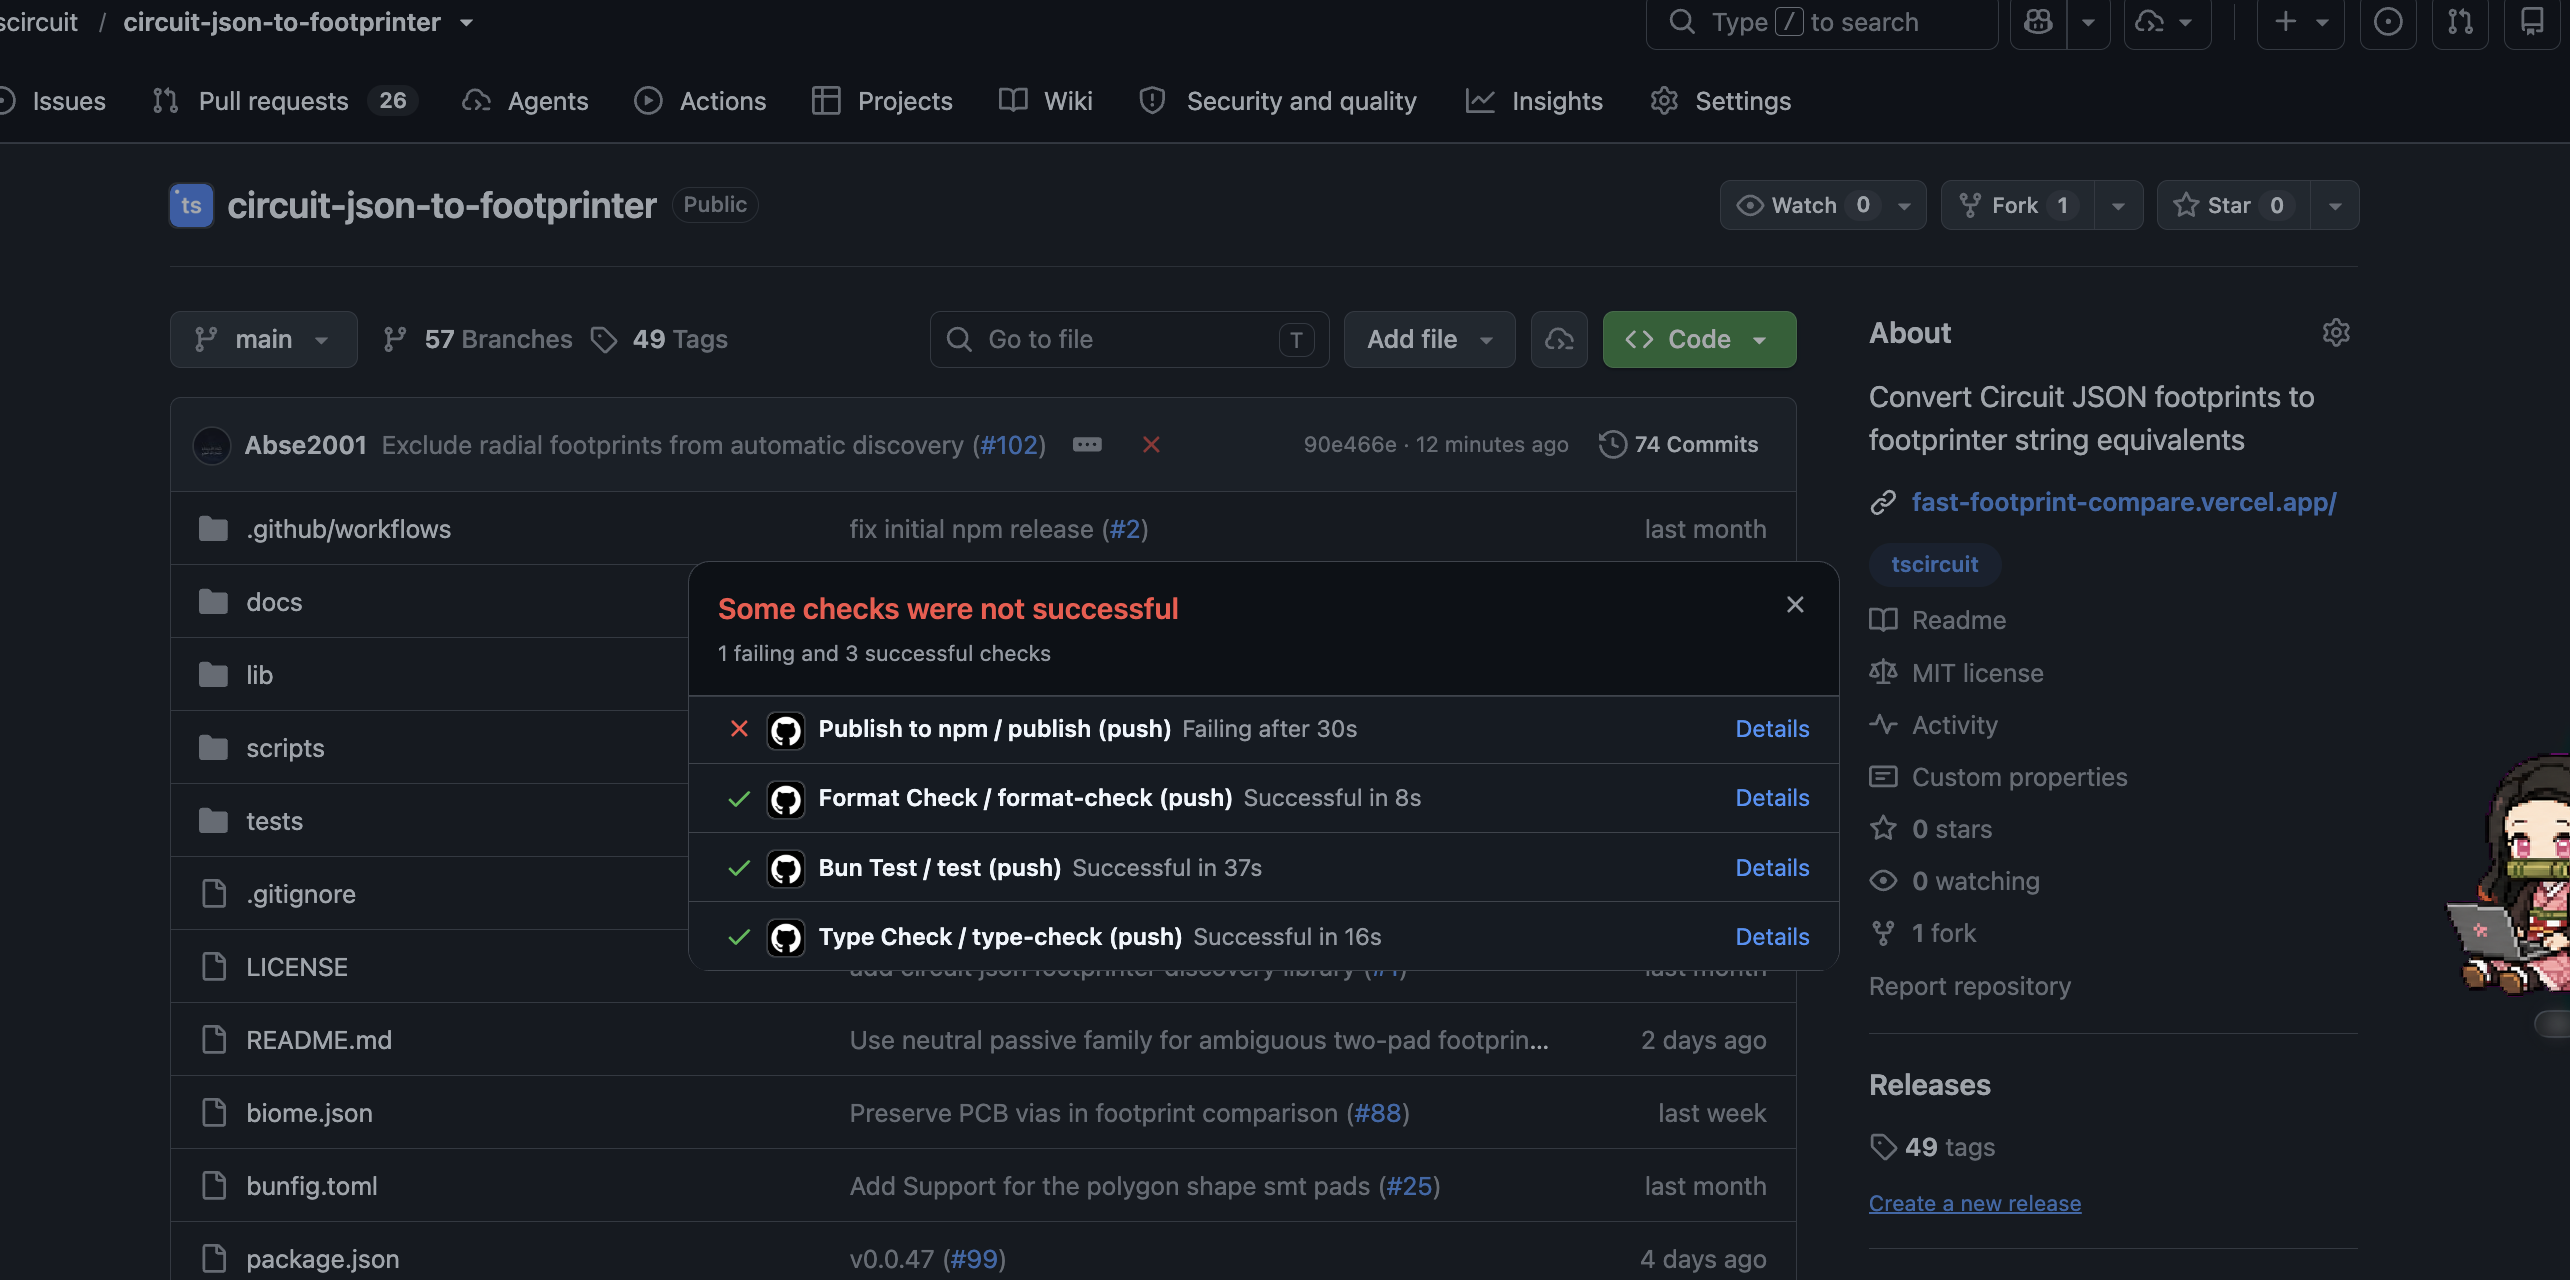
Task: Click the issues circle icon in the header
Action: coord(2388,22)
